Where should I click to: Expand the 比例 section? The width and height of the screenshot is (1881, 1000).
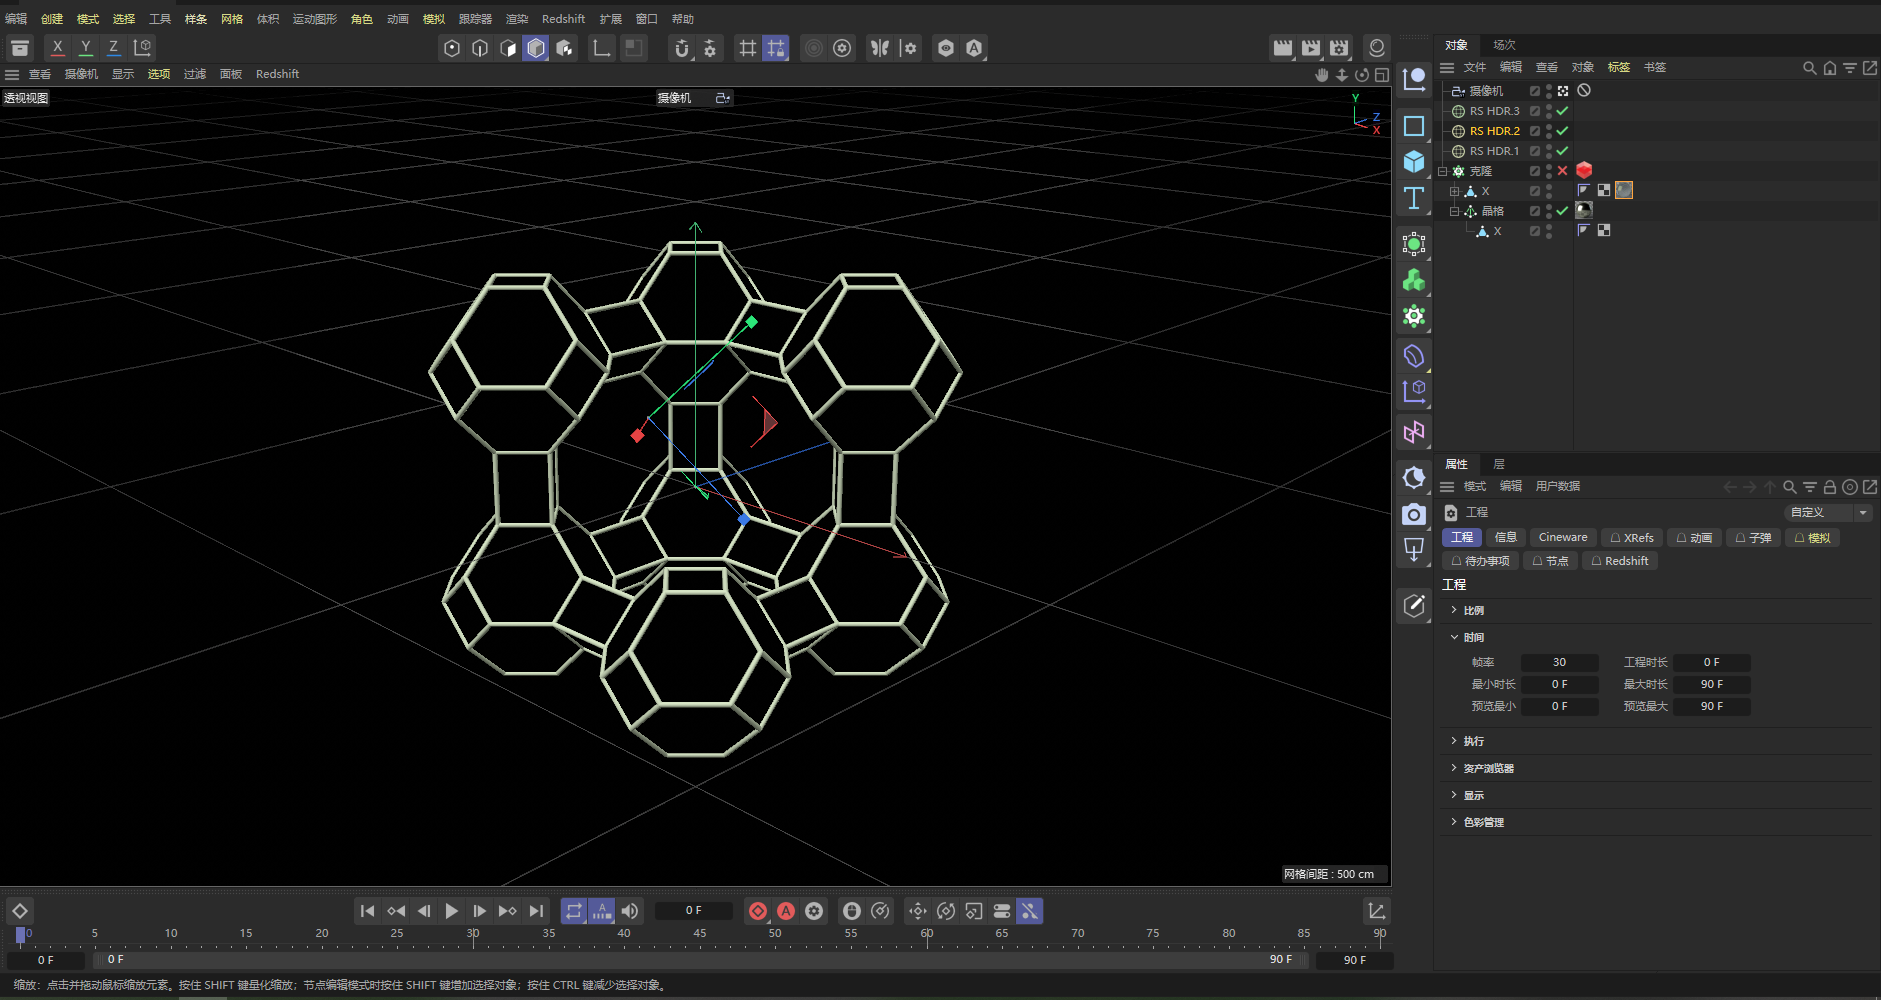1454,610
